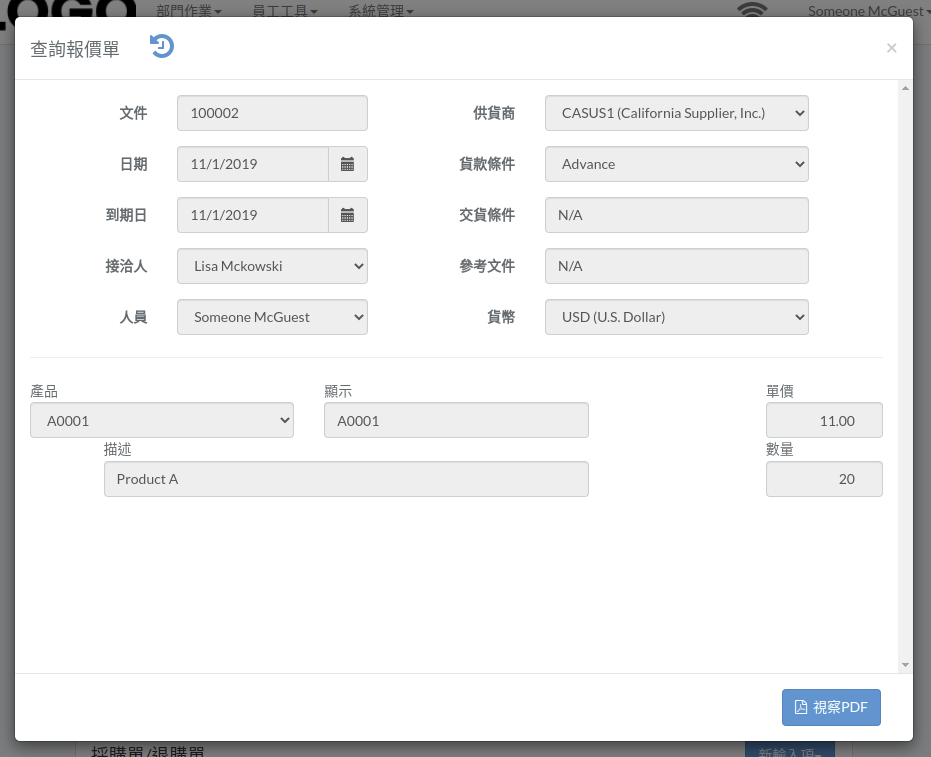Expand the 人員 Someone McGuest dropdown

[x=272, y=317]
